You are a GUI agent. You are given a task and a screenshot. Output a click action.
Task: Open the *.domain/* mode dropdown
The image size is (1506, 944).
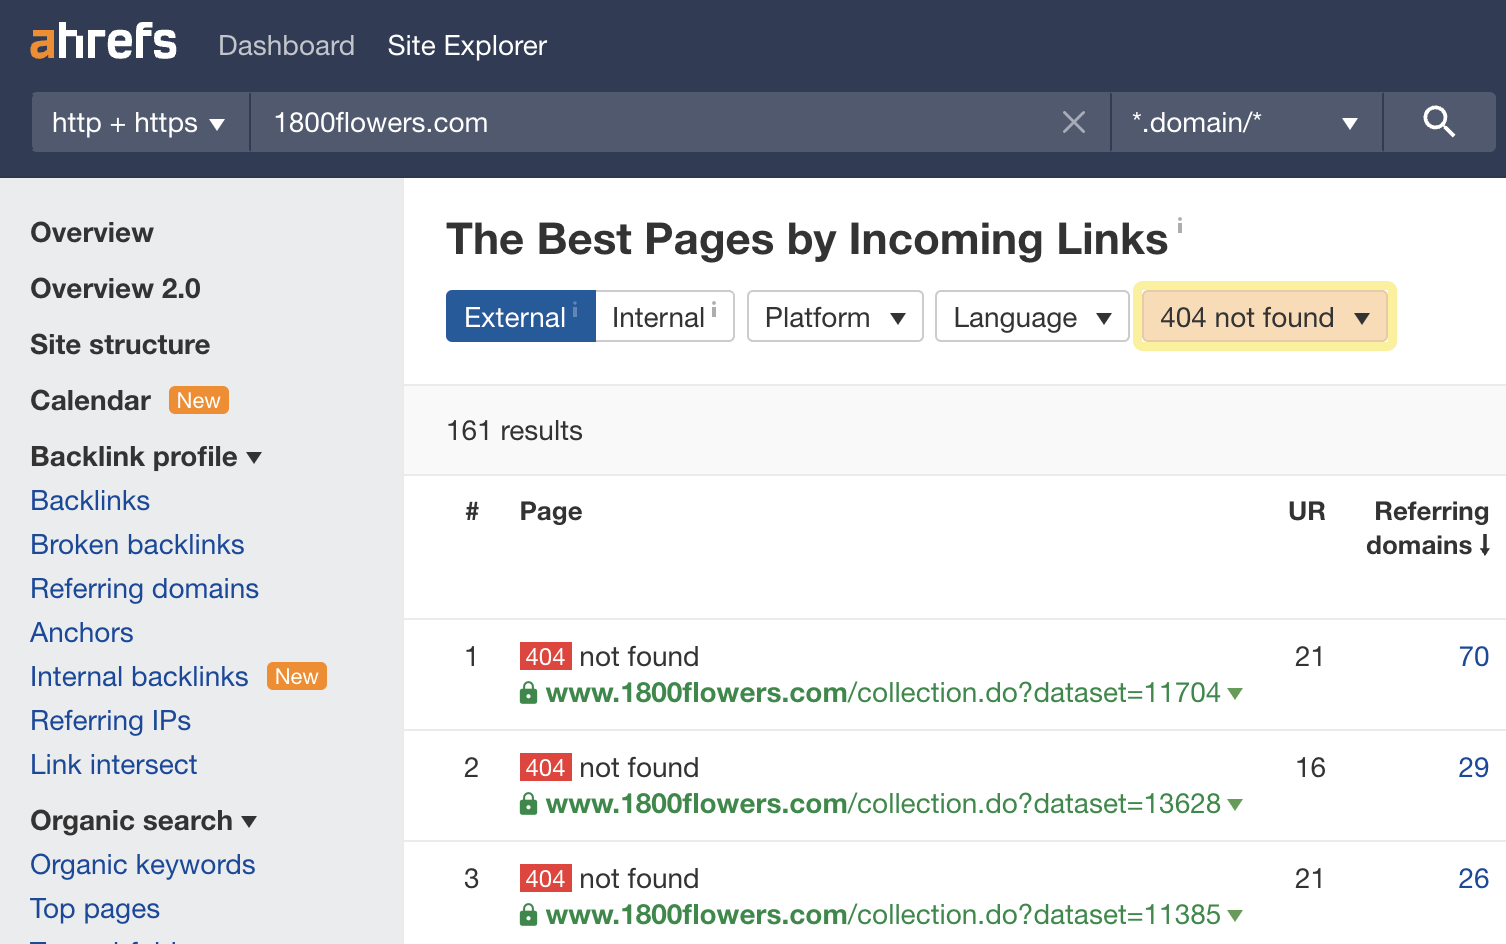coord(1245,122)
